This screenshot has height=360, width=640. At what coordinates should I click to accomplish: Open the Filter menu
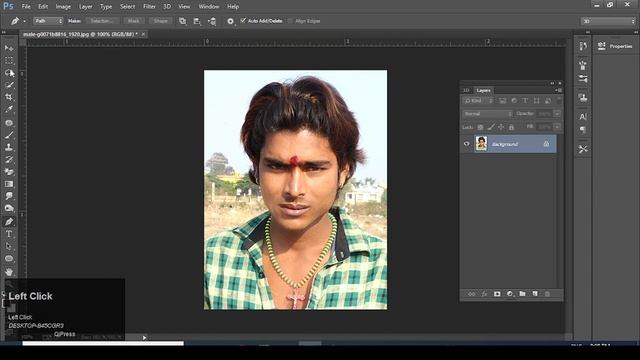[149, 7]
